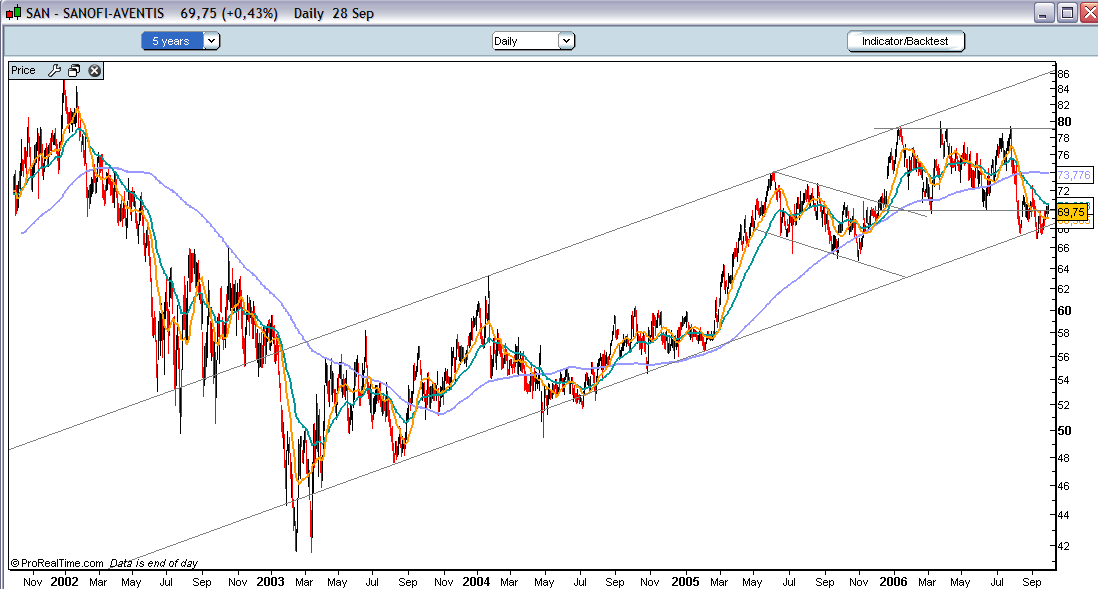
Task: Click the 69,75 current price label
Action: (1071, 211)
